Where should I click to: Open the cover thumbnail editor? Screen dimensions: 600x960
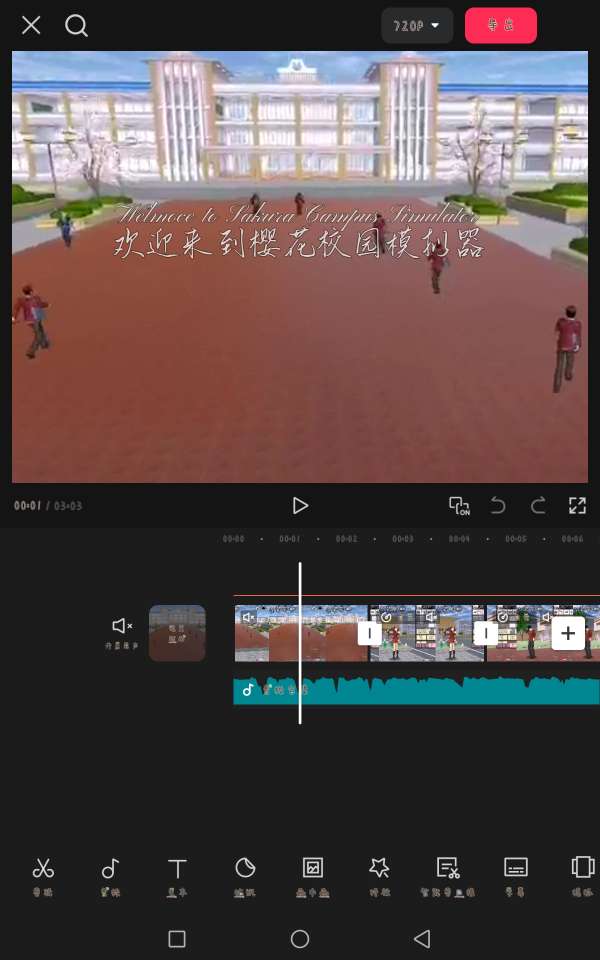point(177,633)
